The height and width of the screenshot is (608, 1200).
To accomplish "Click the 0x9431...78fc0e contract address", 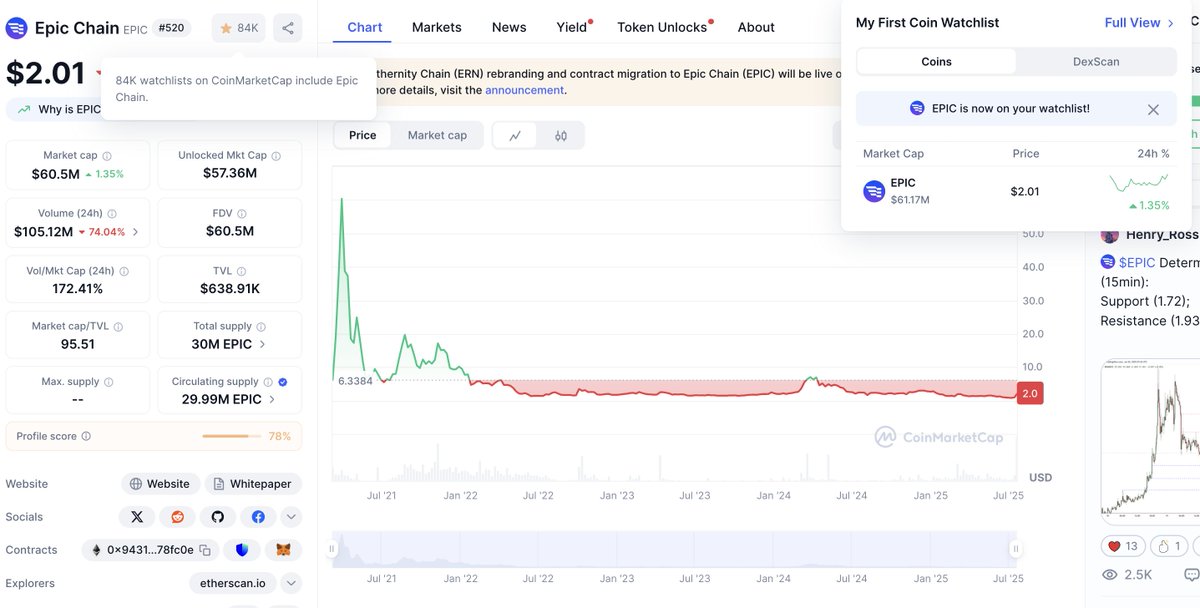I will tap(150, 550).
